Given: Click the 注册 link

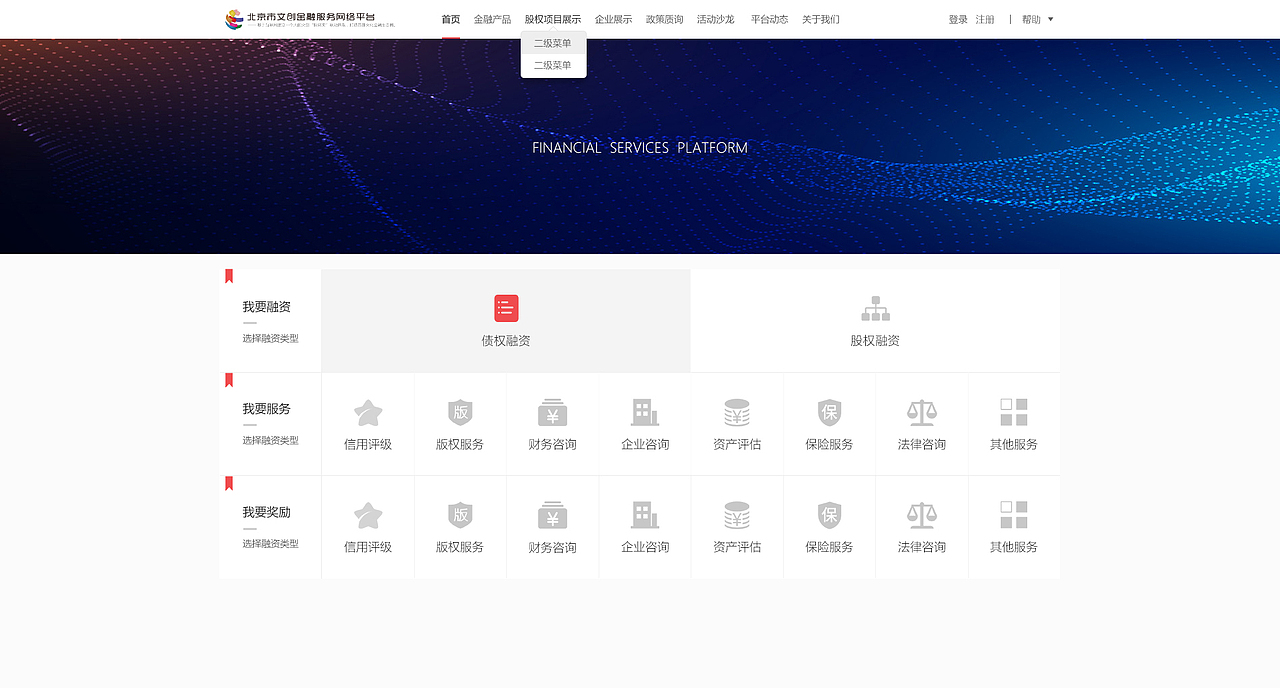Looking at the screenshot, I should coord(985,18).
